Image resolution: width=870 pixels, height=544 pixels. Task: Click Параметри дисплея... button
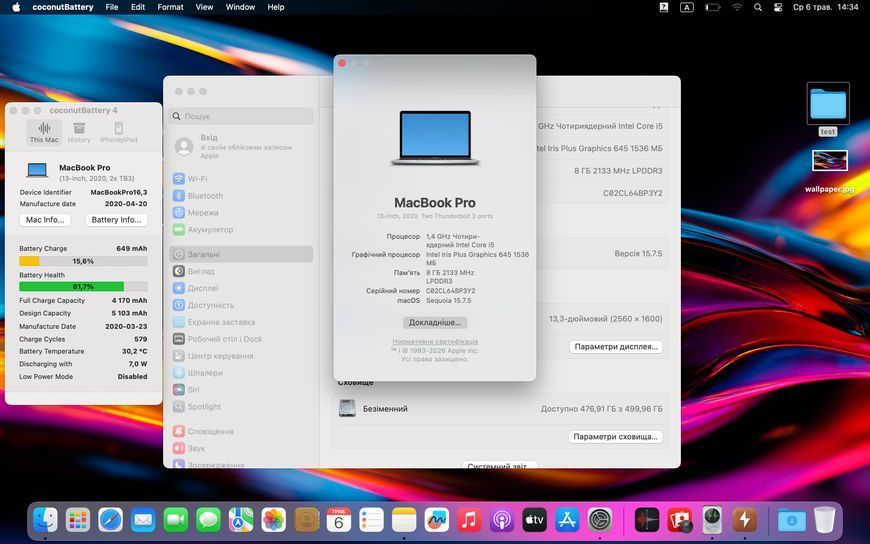[x=616, y=346]
